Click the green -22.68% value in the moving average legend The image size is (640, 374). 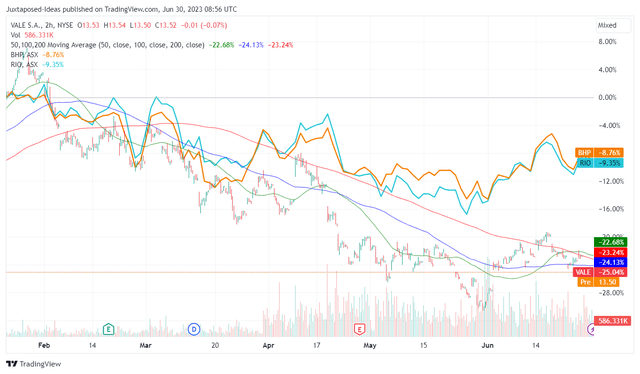click(221, 45)
